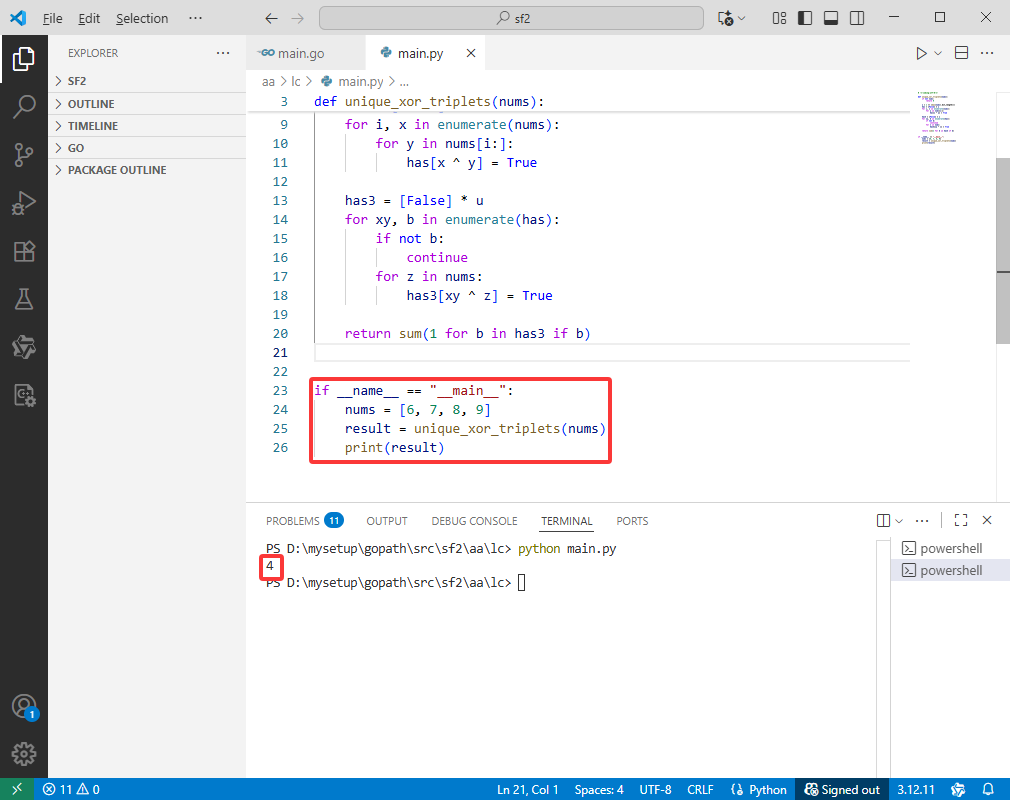Open editor More Actions ellipsis
This screenshot has height=800, width=1010.
point(987,53)
